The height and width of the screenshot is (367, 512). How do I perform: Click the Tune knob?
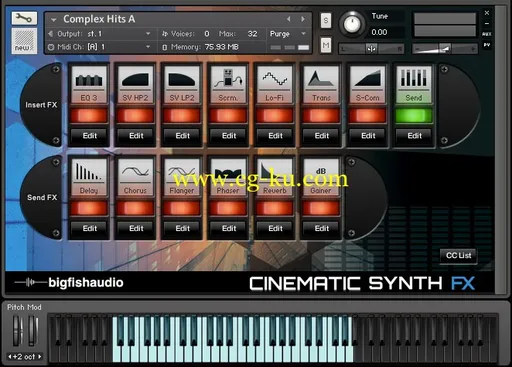[352, 24]
